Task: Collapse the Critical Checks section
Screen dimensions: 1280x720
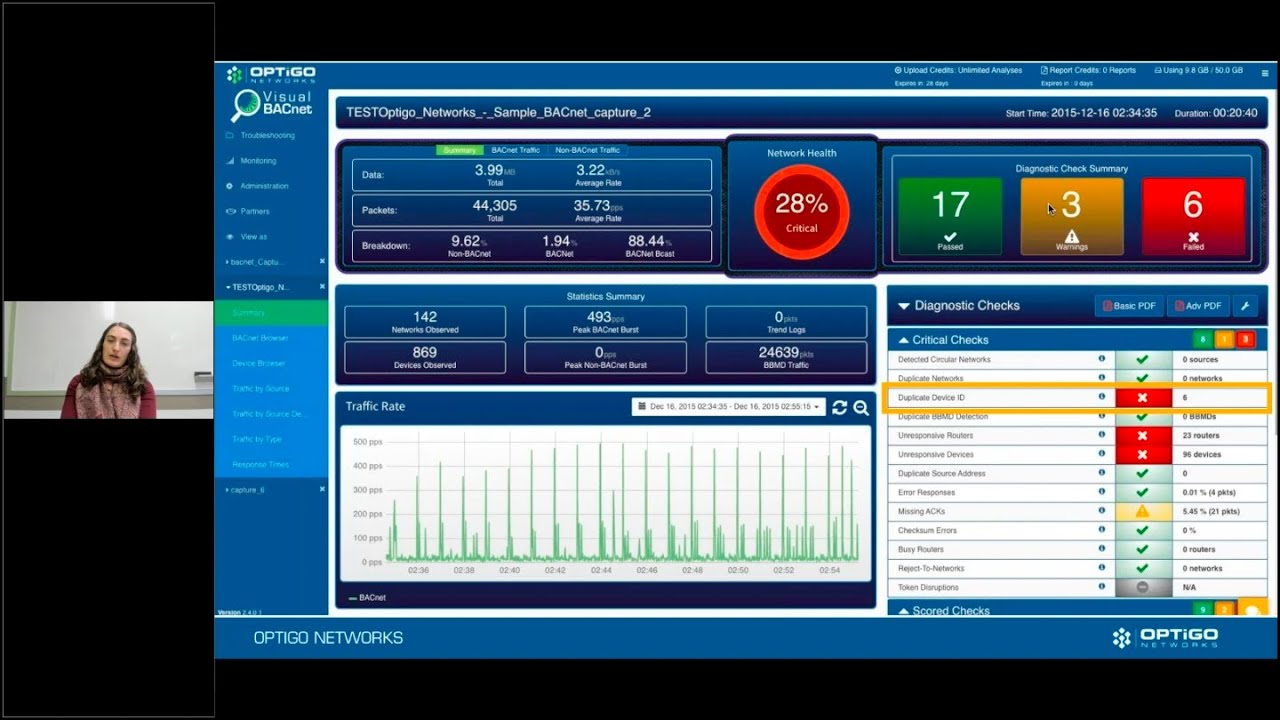Action: 904,340
